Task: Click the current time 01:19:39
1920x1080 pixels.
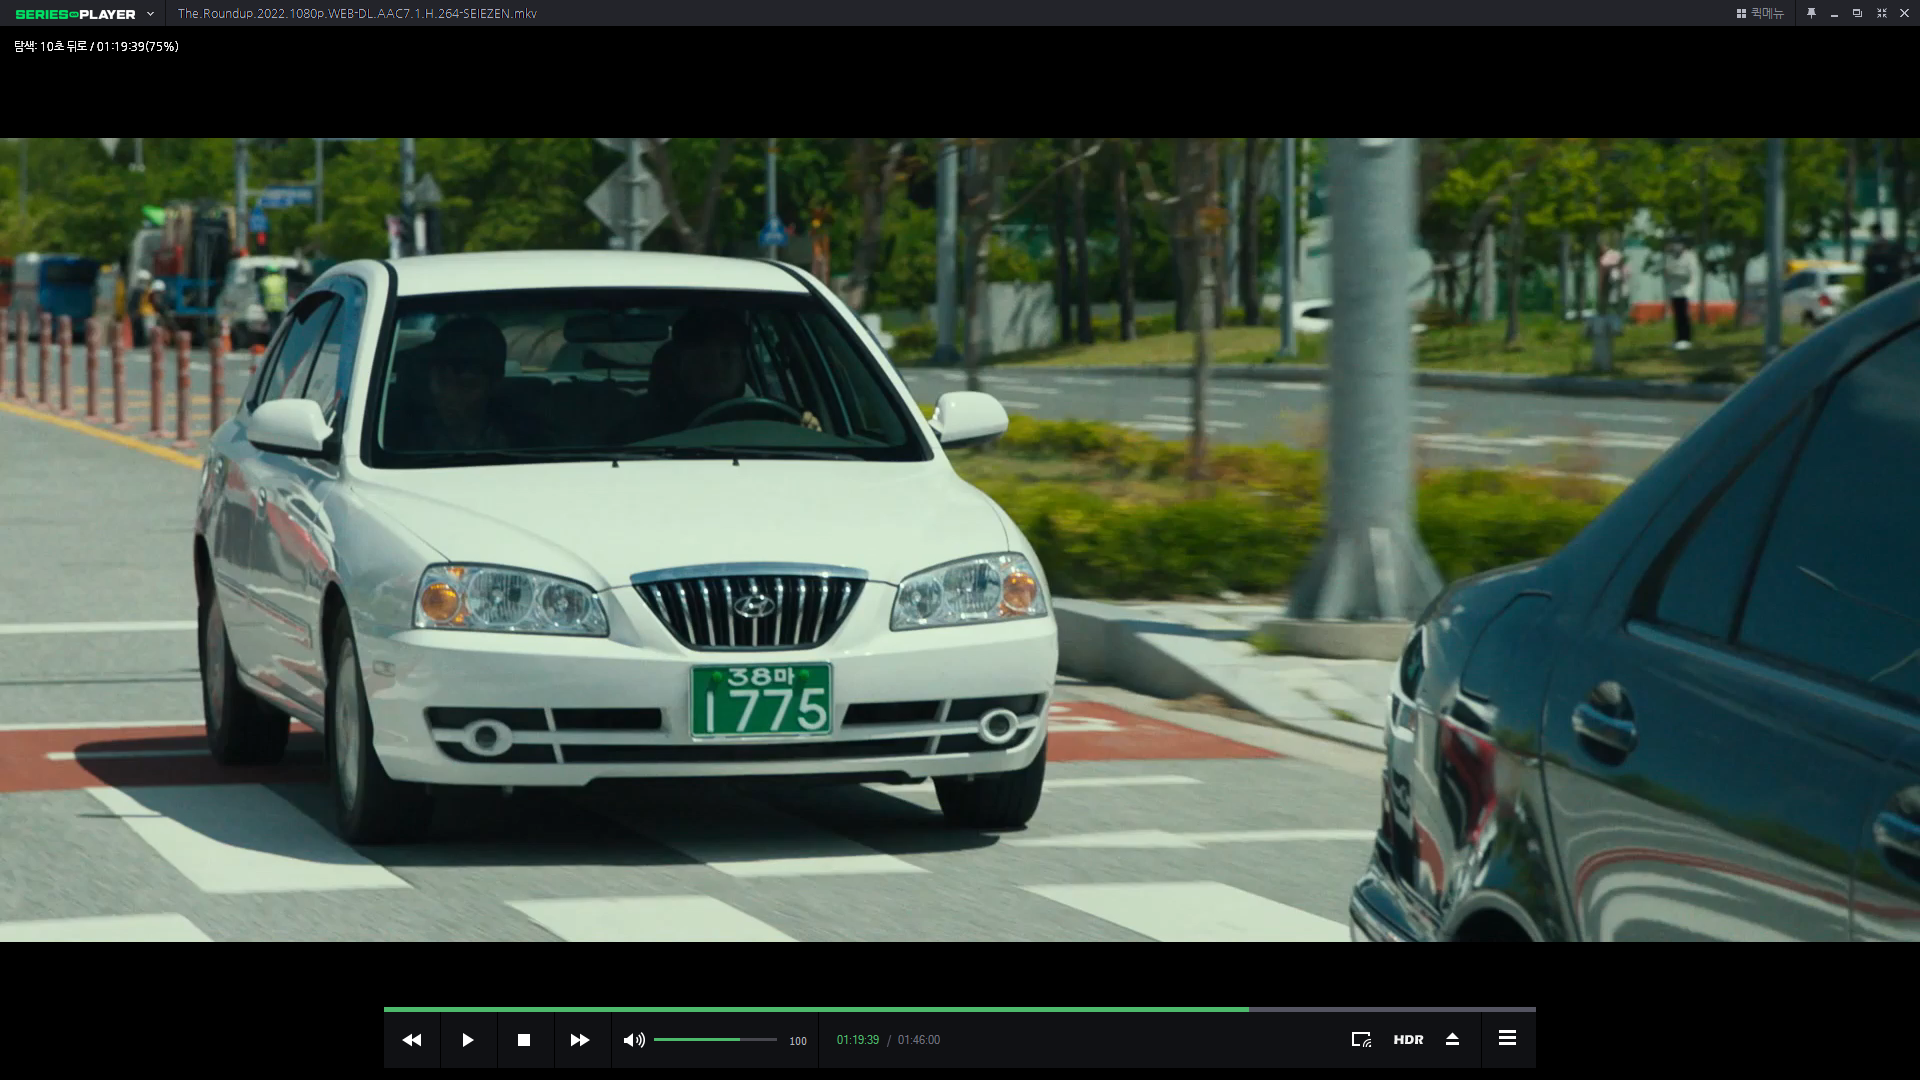Action: pyautogui.click(x=858, y=1040)
